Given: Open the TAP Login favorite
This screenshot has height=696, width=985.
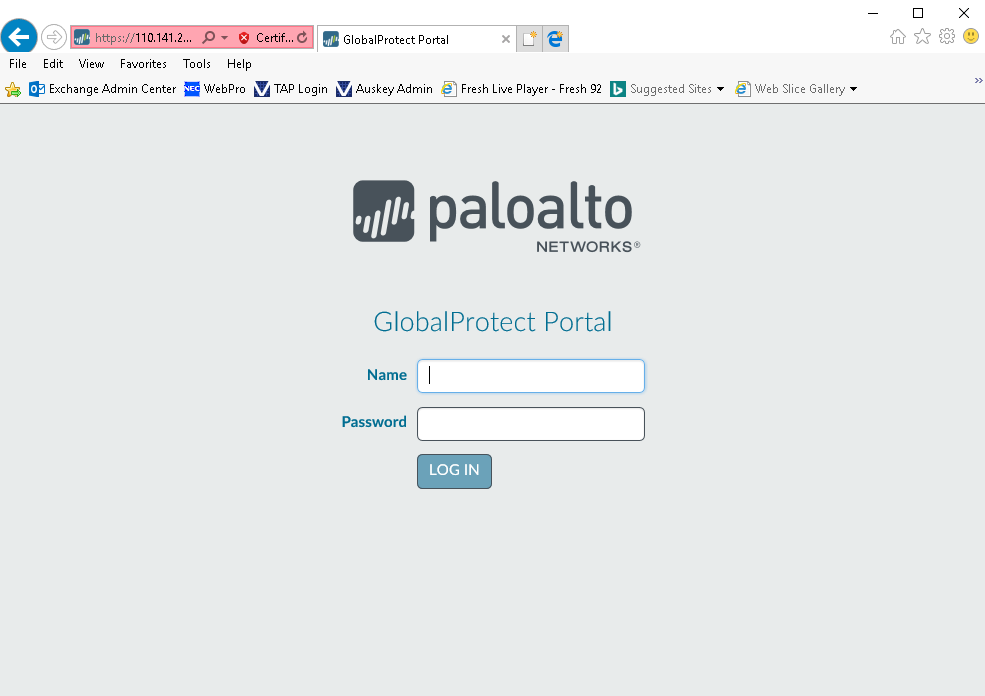Looking at the screenshot, I should pos(291,89).
